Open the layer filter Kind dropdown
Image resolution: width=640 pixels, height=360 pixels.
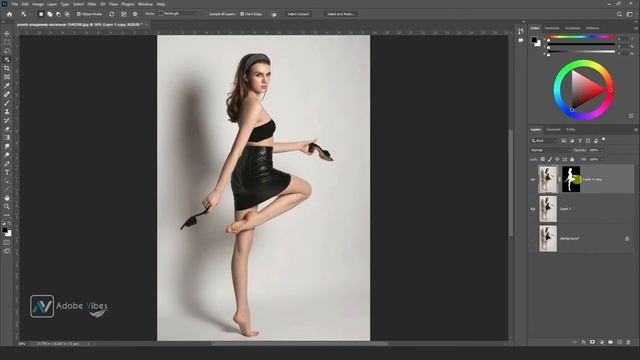point(544,140)
